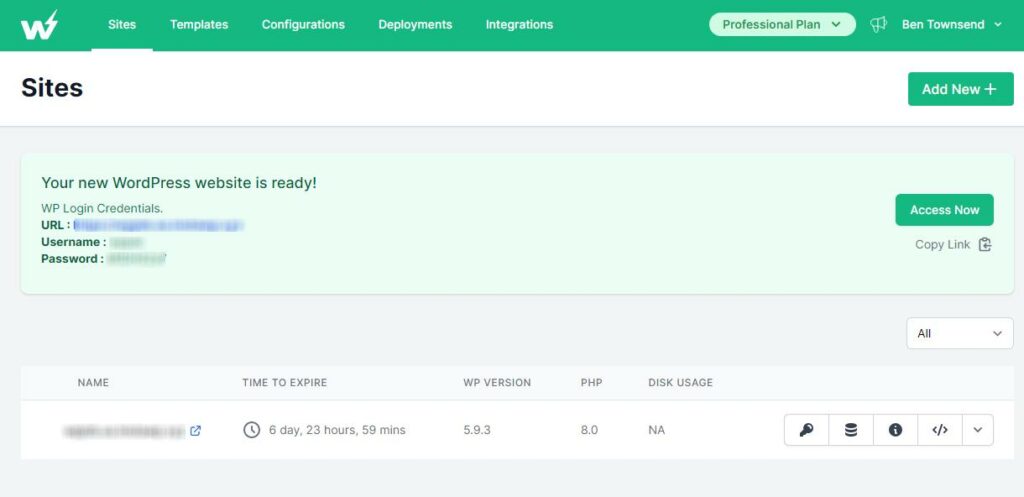Click the Copy Link text
The height and width of the screenshot is (497, 1024).
(x=942, y=244)
